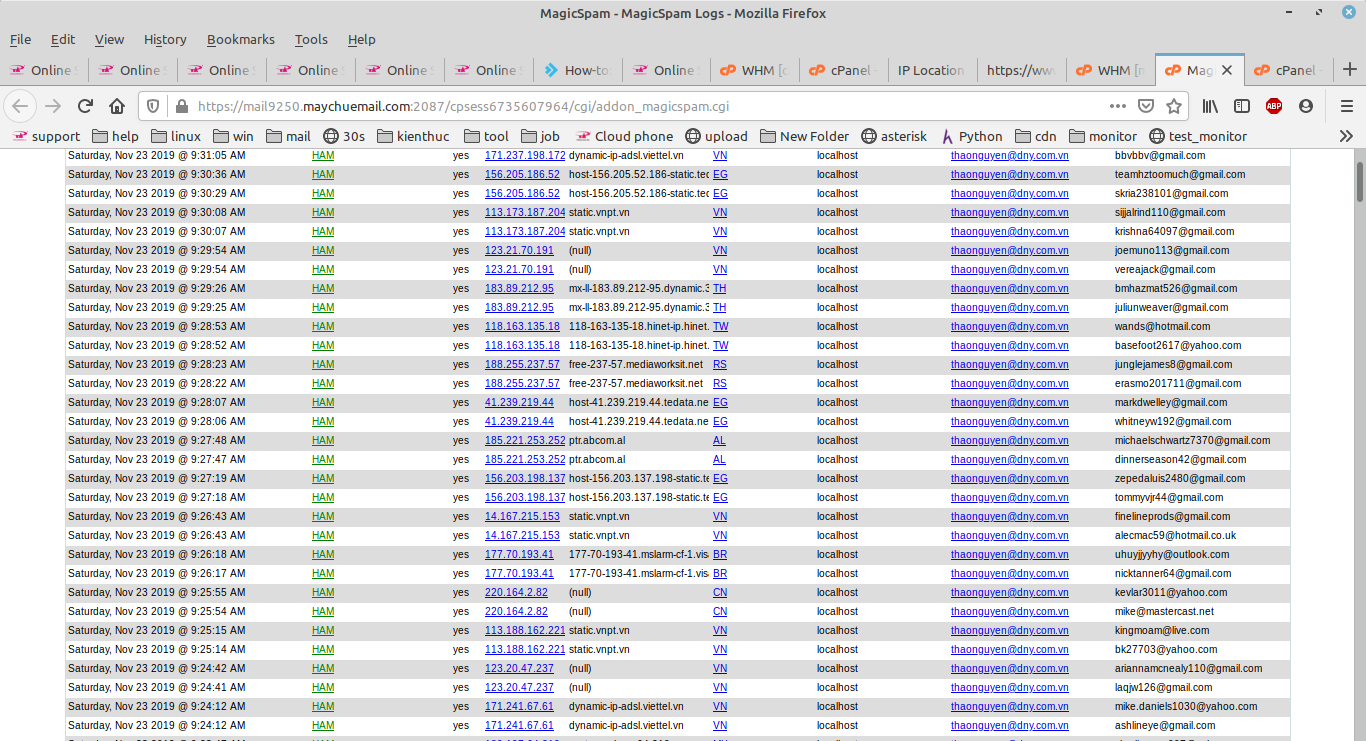Go to the Firefox home page
1366x741 pixels.
click(117, 105)
